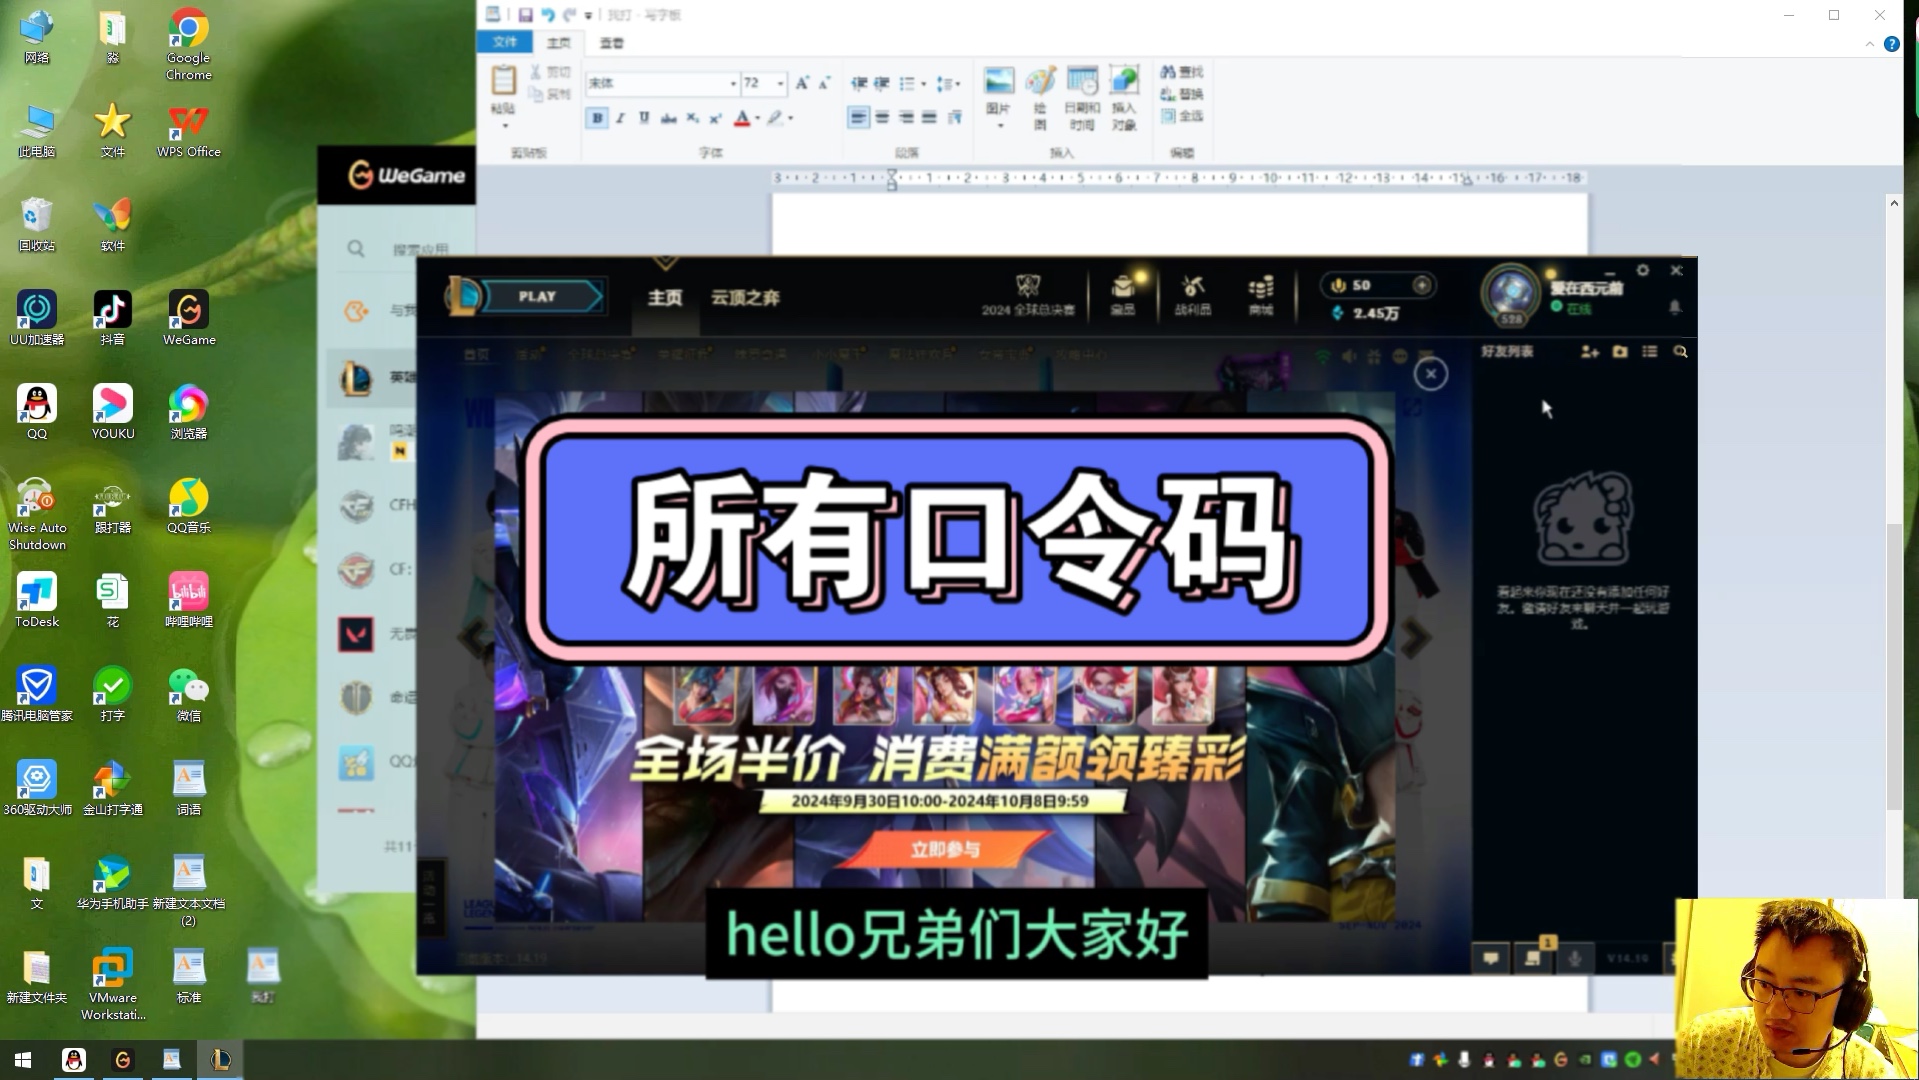Toggle superscript in WordPad

(716, 118)
